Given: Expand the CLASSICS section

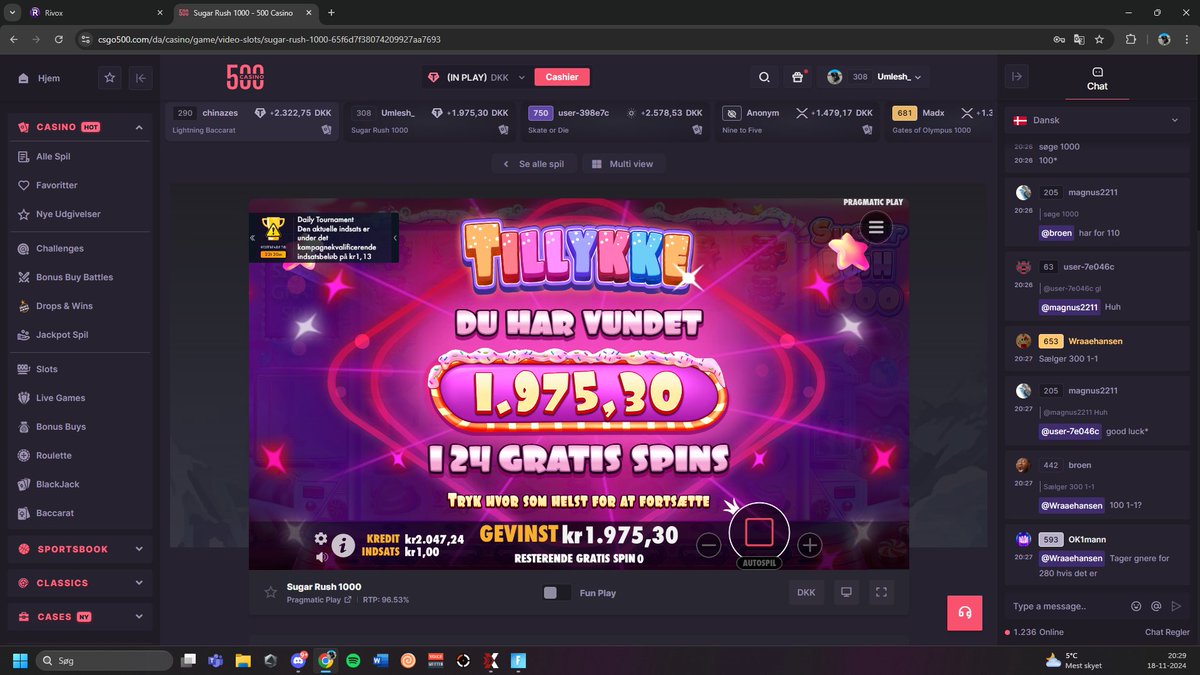Looking at the screenshot, I should [x=80, y=583].
